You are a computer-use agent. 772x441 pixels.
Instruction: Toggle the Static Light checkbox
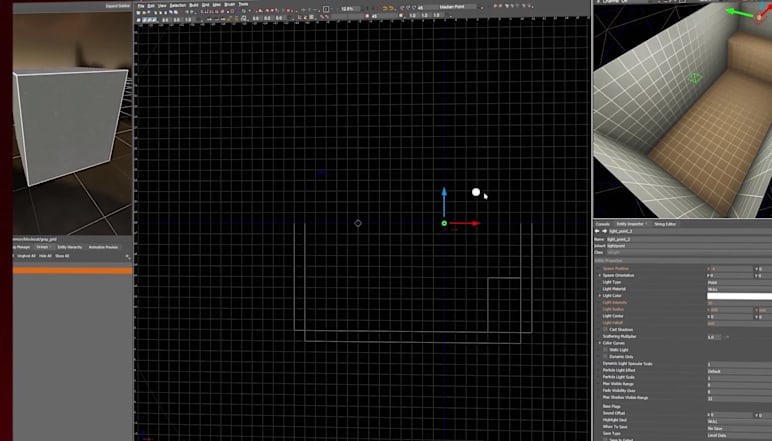[605, 349]
